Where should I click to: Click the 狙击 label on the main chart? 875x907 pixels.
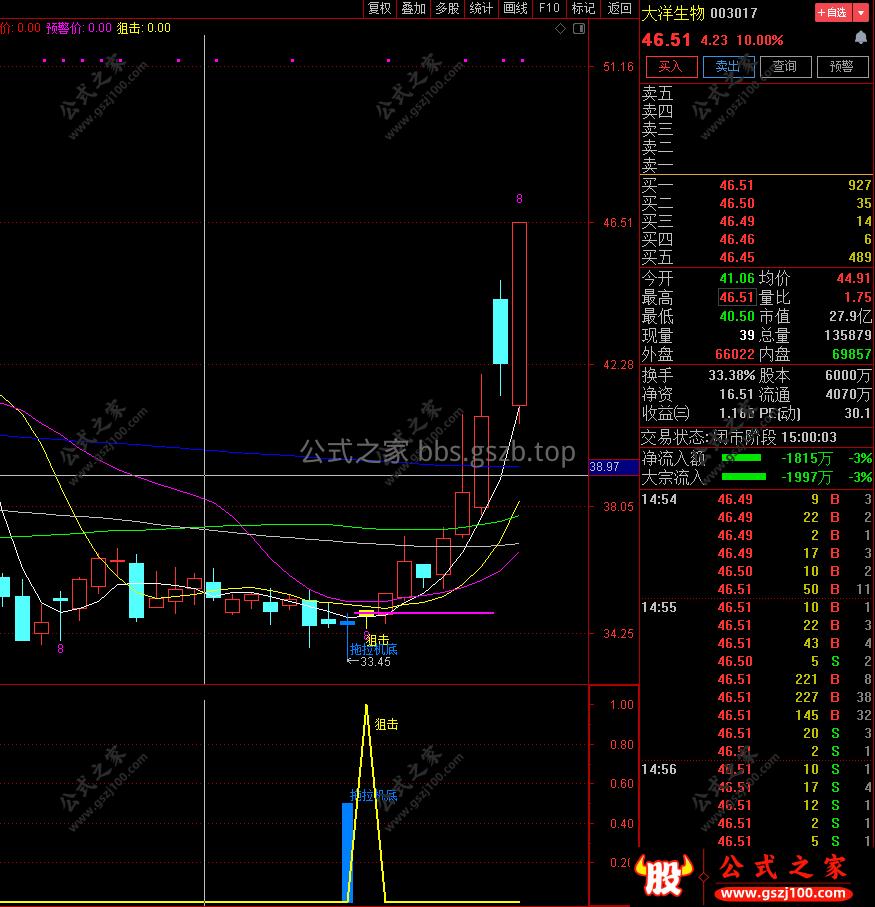[x=378, y=640]
